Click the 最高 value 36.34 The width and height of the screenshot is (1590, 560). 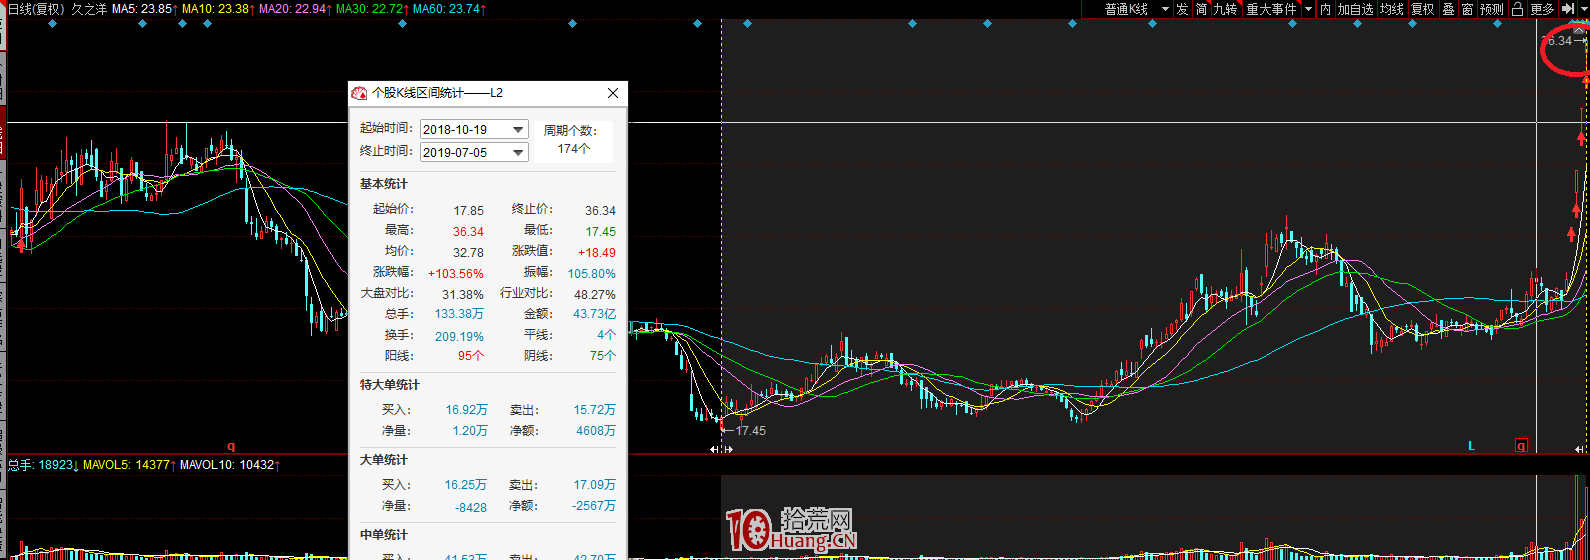468,232
